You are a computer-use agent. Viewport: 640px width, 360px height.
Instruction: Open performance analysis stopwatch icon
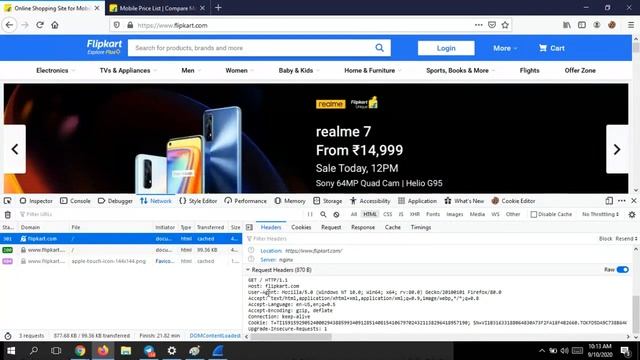(x=8, y=336)
